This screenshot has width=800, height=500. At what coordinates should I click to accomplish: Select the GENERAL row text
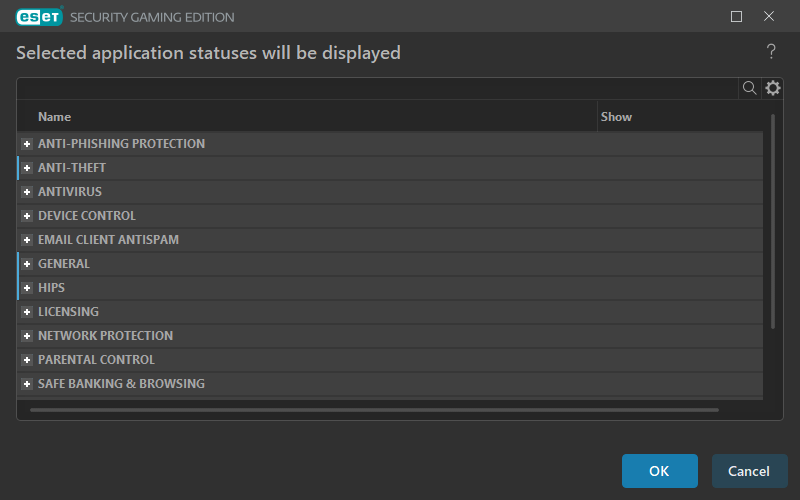[64, 264]
